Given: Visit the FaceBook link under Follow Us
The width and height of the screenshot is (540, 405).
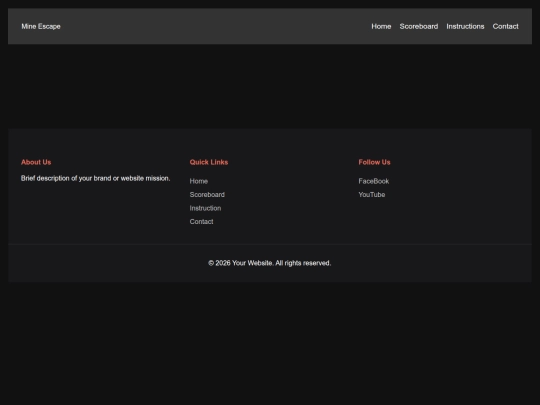Looking at the screenshot, I should [x=374, y=181].
